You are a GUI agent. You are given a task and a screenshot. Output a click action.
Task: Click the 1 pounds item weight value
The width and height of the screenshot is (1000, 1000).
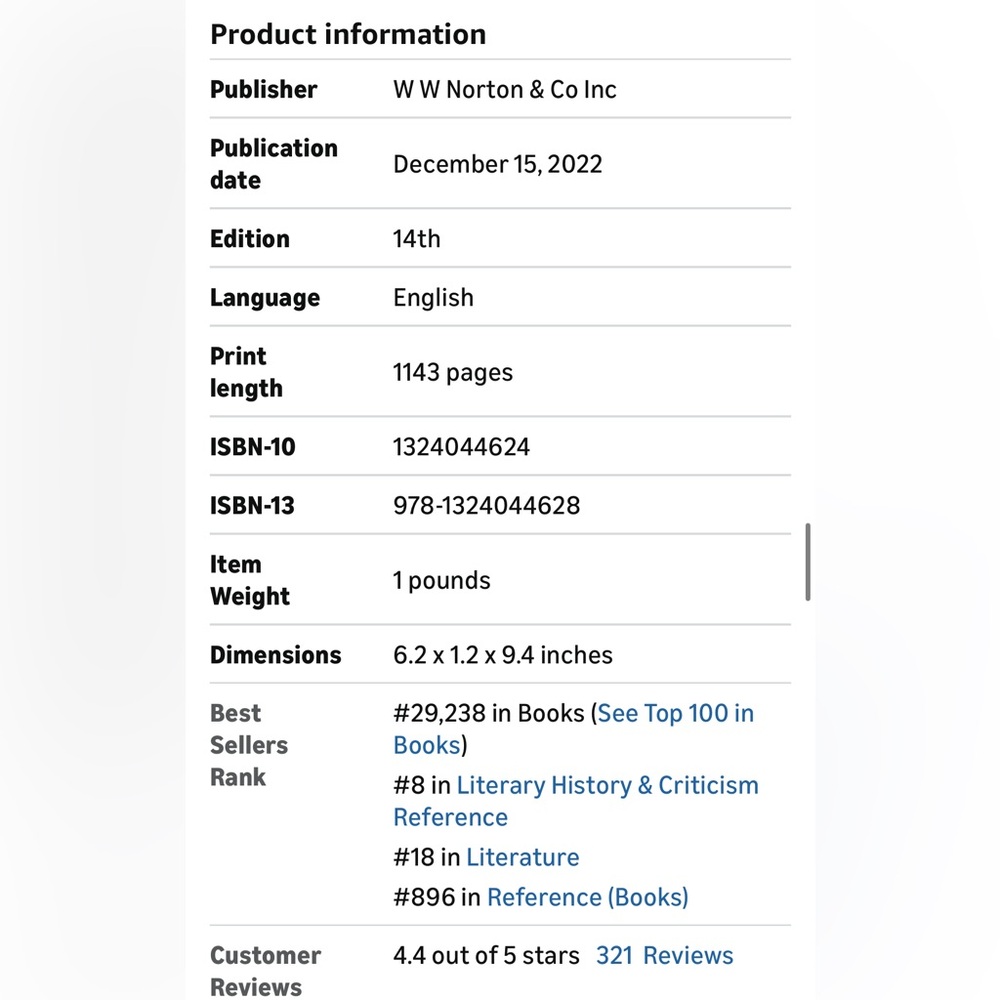(x=441, y=581)
